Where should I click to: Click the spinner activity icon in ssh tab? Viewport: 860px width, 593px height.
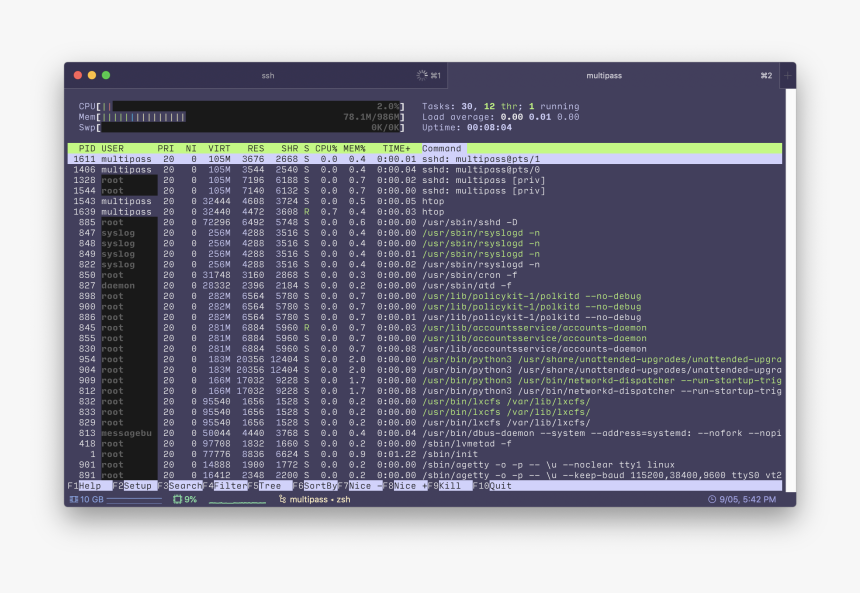point(421,75)
